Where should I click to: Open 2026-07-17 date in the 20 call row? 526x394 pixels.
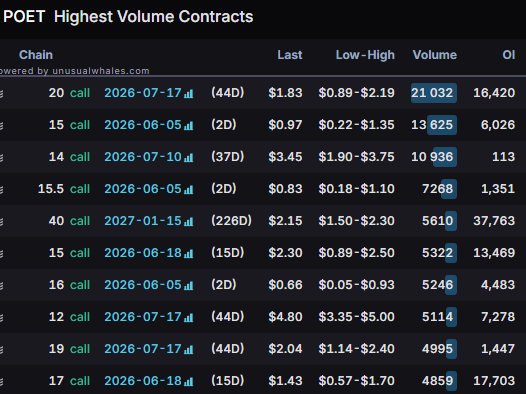(143, 93)
